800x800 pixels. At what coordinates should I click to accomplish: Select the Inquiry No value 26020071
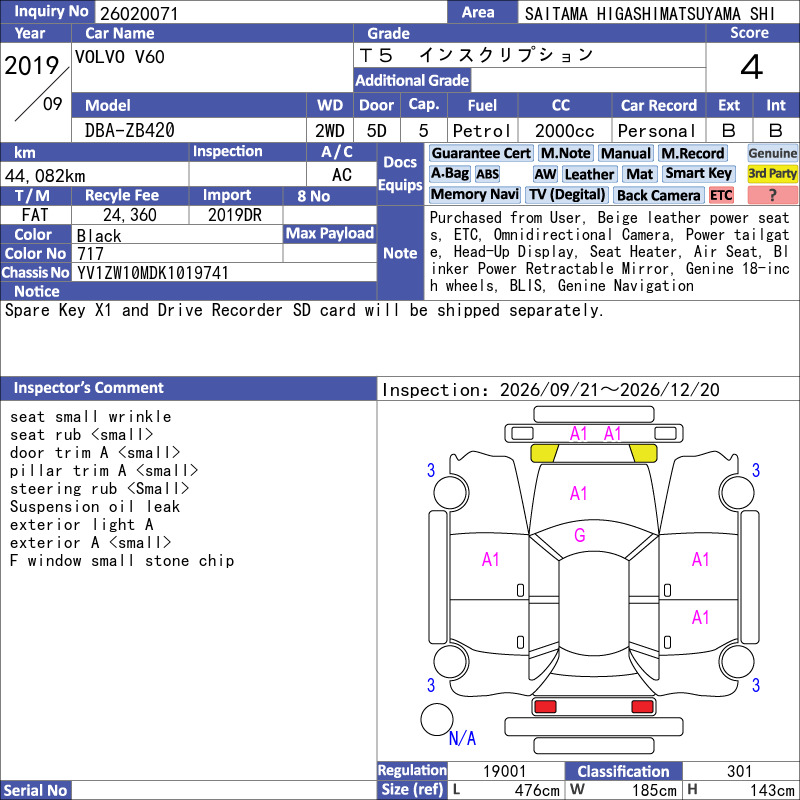[x=139, y=14]
